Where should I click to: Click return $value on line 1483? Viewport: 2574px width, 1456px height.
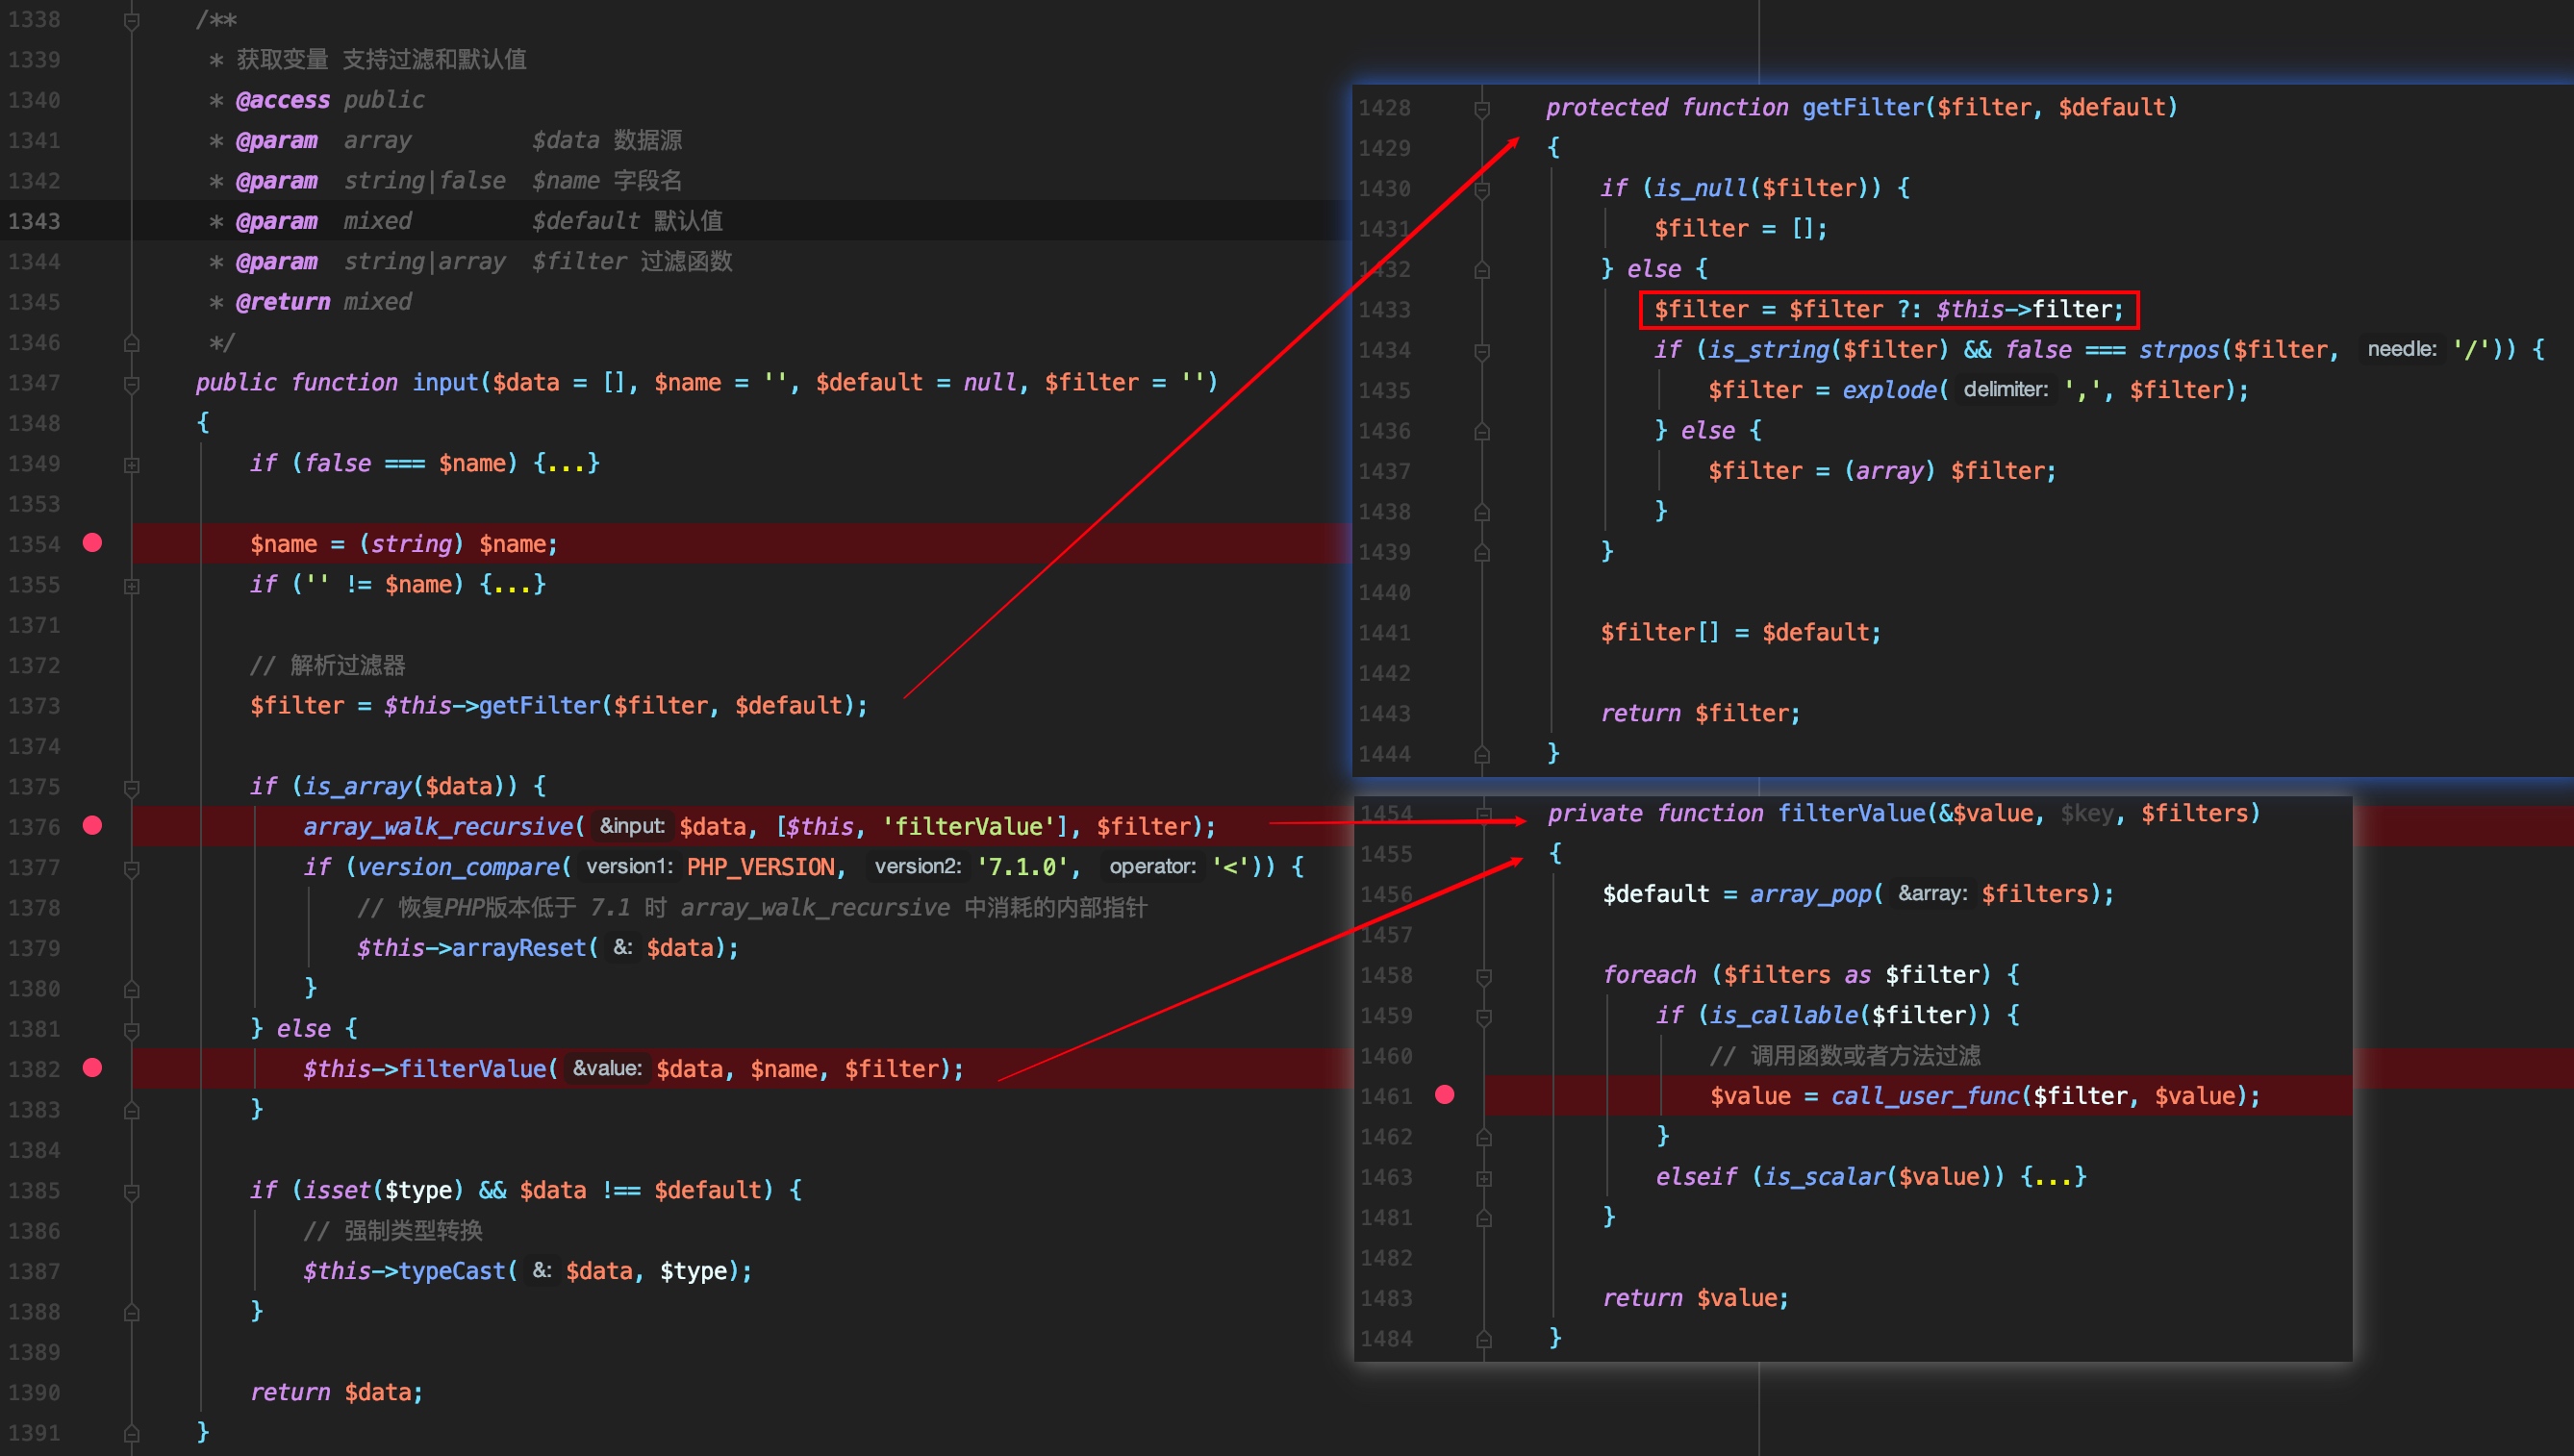1696,1297
